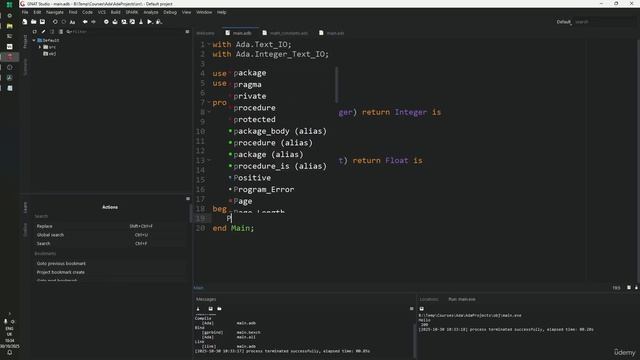
Task: Open File Explorer from the taskbar
Action: coord(9,26)
